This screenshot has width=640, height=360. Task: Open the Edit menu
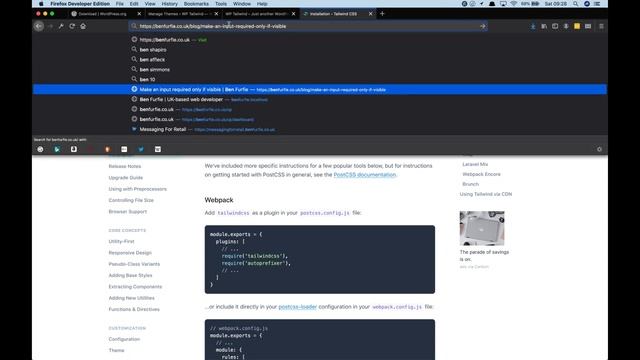pos(134,4)
